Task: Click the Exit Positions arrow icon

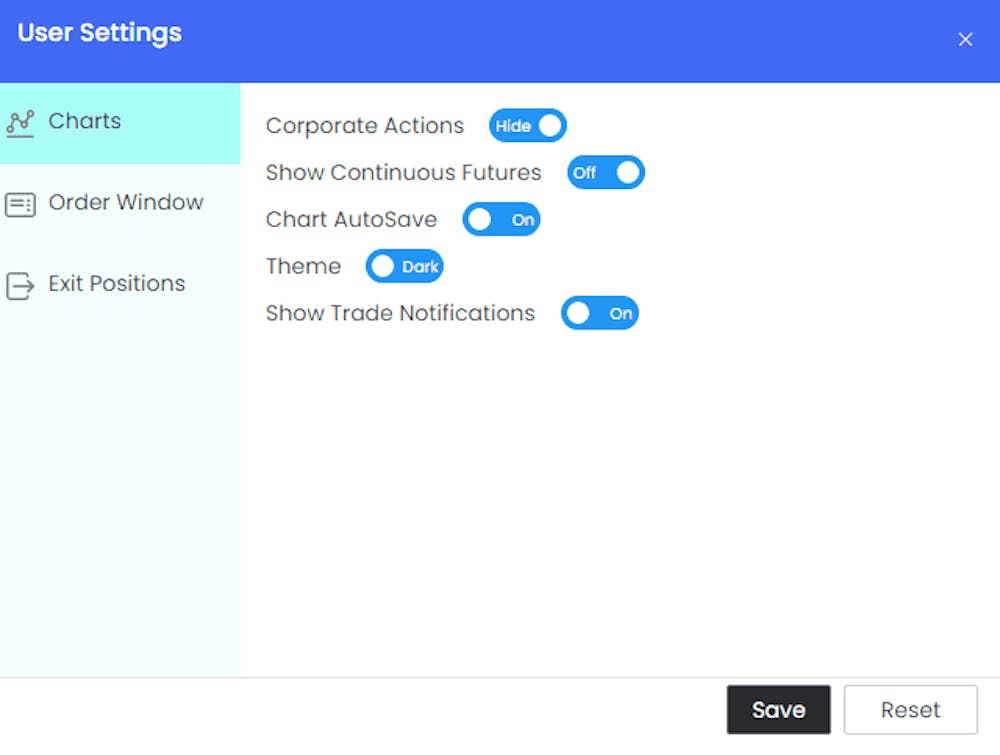Action: 20,286
